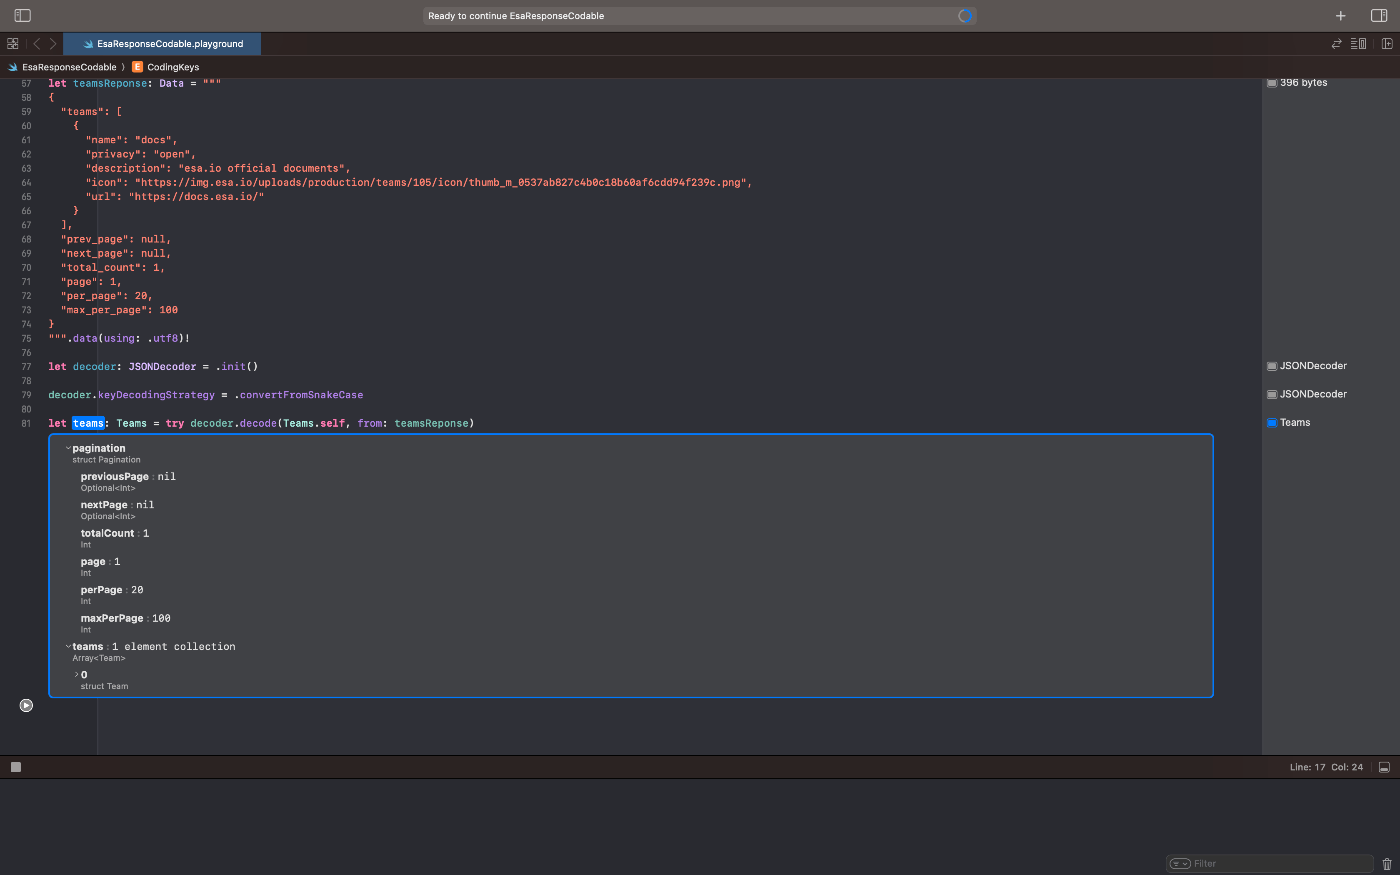Viewport: 1400px width, 875px height.
Task: Expand the 0 struct Team entry
Action: [x=77, y=674]
